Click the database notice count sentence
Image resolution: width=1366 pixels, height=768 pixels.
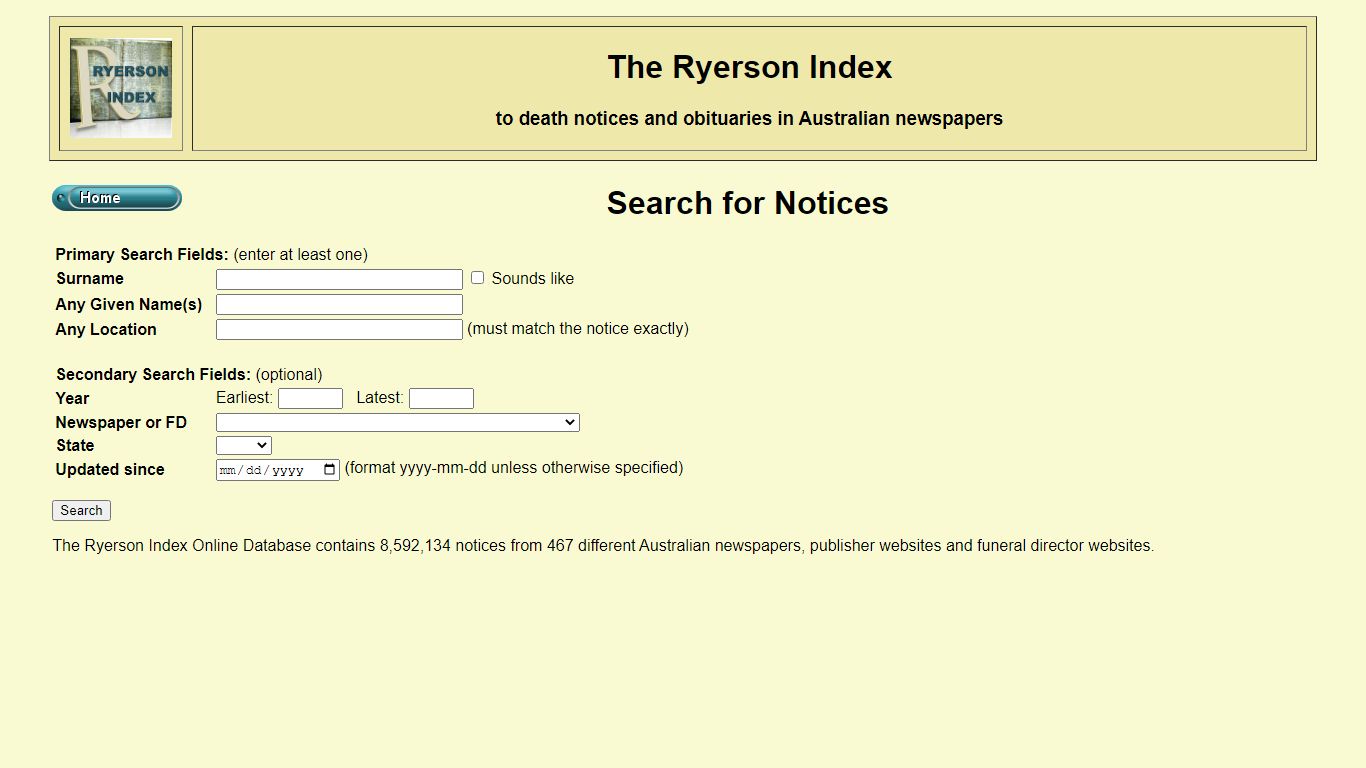click(603, 546)
